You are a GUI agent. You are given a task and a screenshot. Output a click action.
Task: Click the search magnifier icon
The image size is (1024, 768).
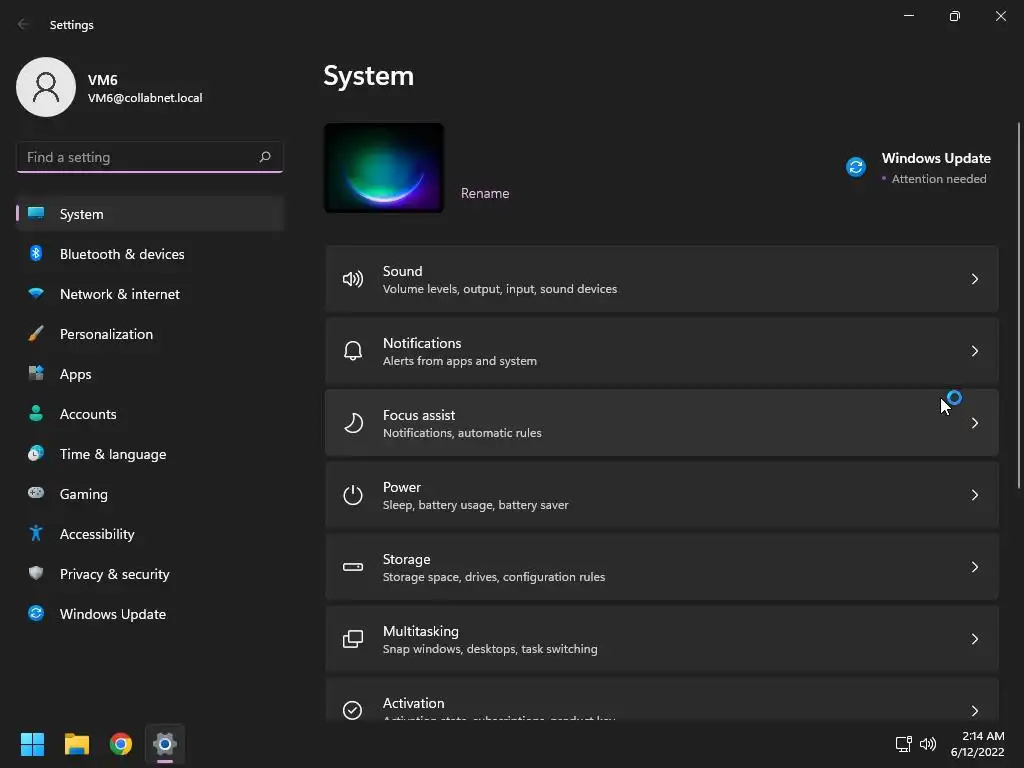tap(265, 157)
